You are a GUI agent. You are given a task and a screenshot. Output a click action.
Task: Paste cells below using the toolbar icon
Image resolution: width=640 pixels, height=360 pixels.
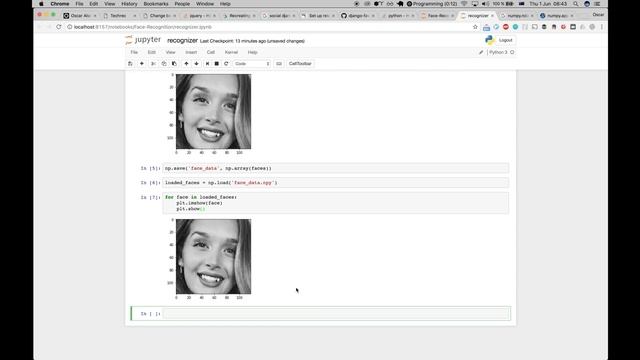(x=174, y=64)
